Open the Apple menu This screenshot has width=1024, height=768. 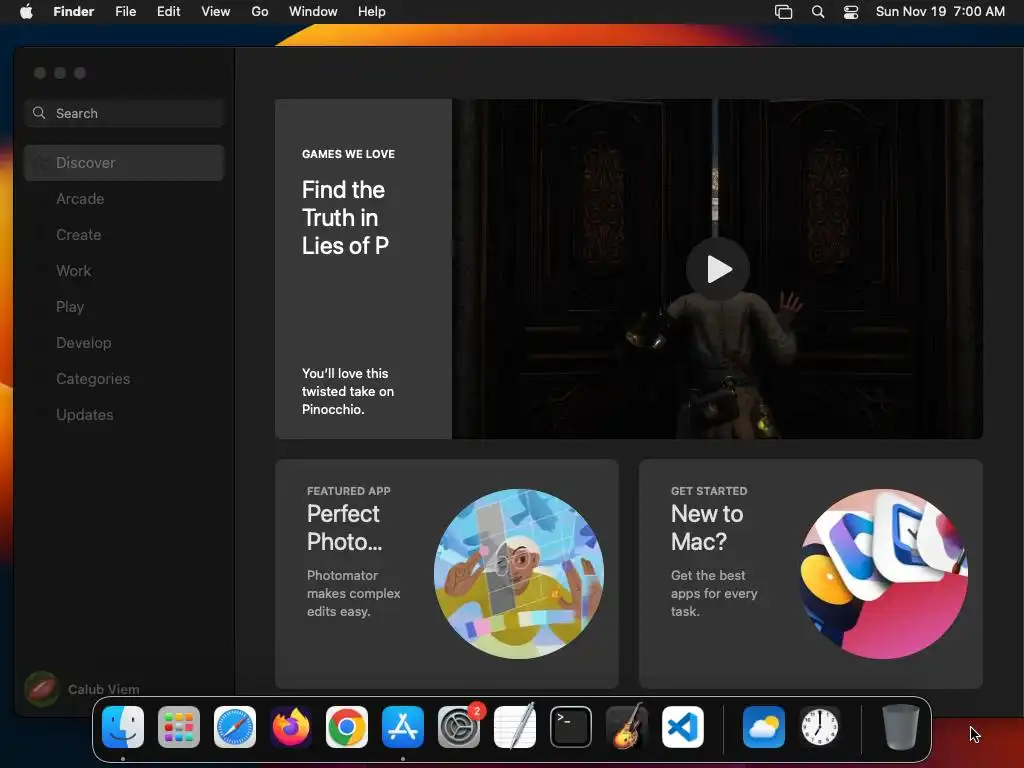(x=26, y=12)
